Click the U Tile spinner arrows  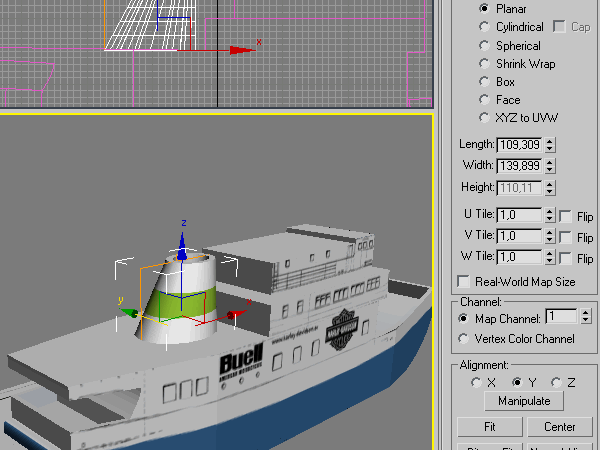550,215
